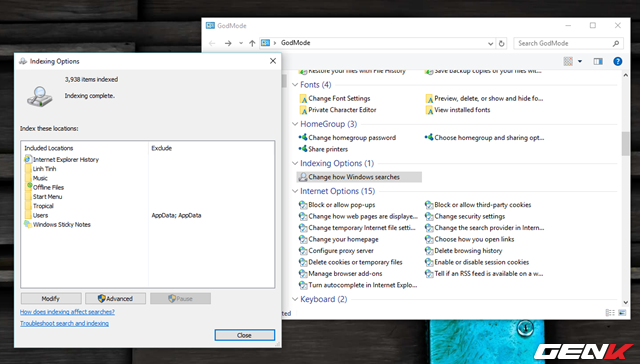The height and width of the screenshot is (364, 640).
Task: Open Advanced indexing settings
Action: (116, 299)
